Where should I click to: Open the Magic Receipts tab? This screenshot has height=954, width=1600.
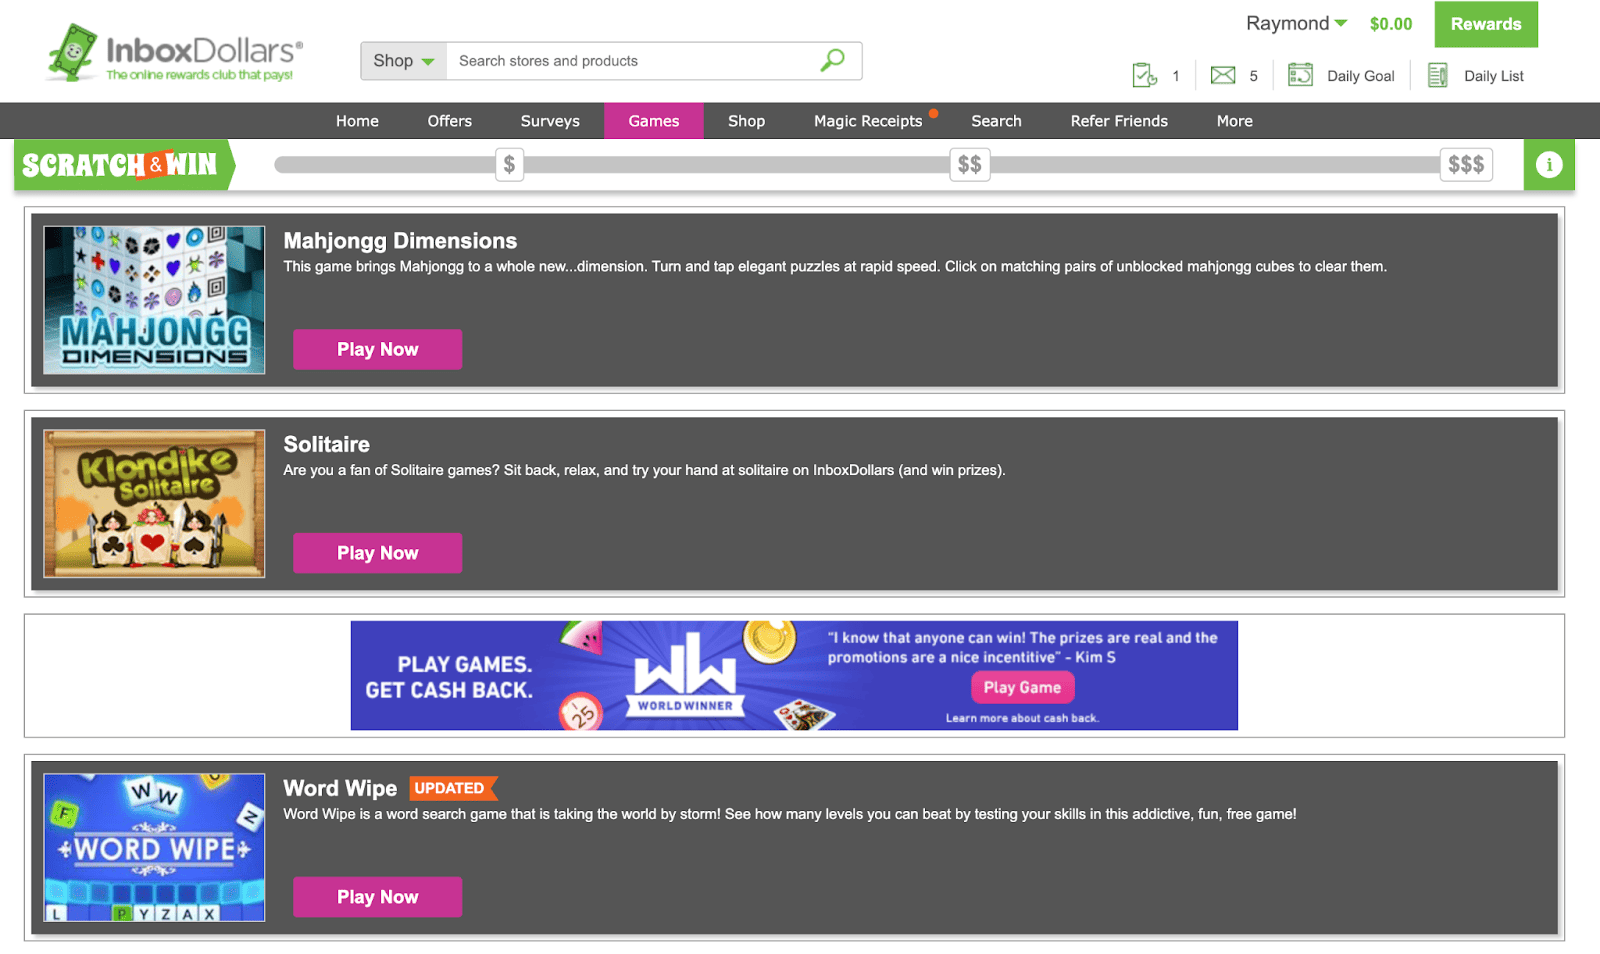click(868, 121)
